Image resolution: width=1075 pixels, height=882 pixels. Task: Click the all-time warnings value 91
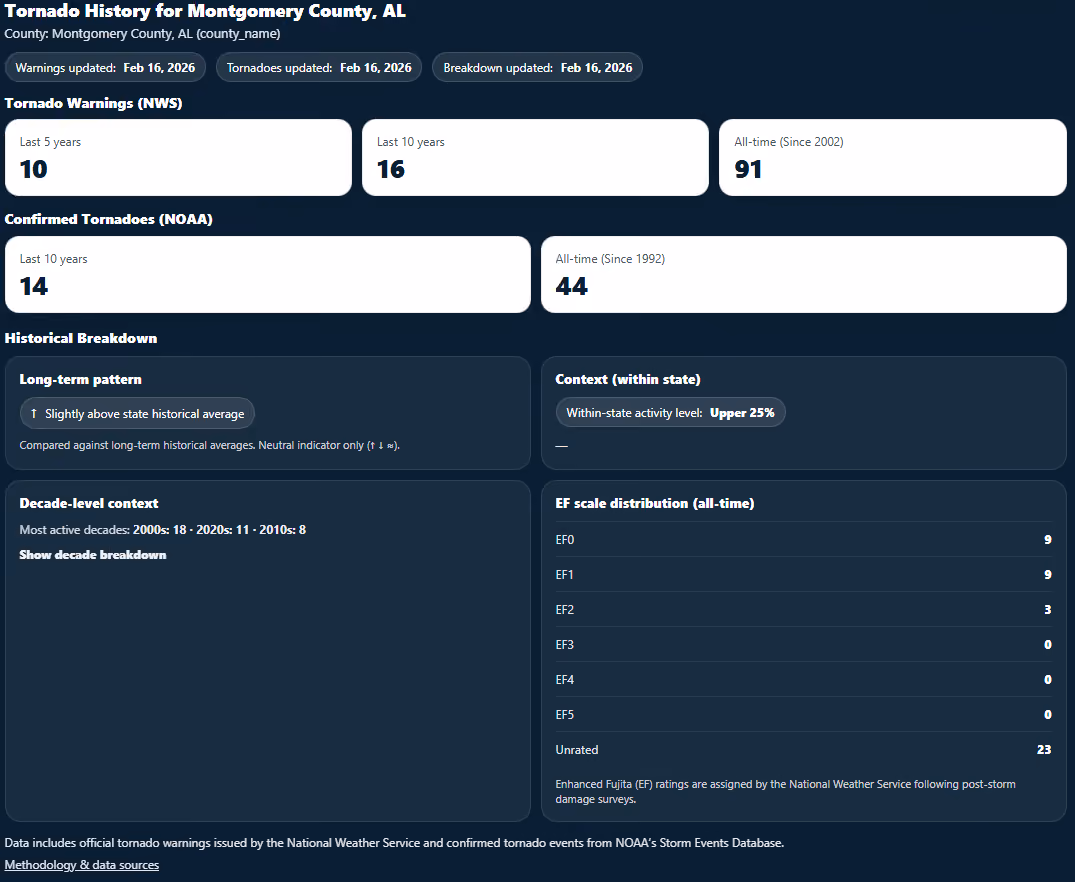(748, 169)
